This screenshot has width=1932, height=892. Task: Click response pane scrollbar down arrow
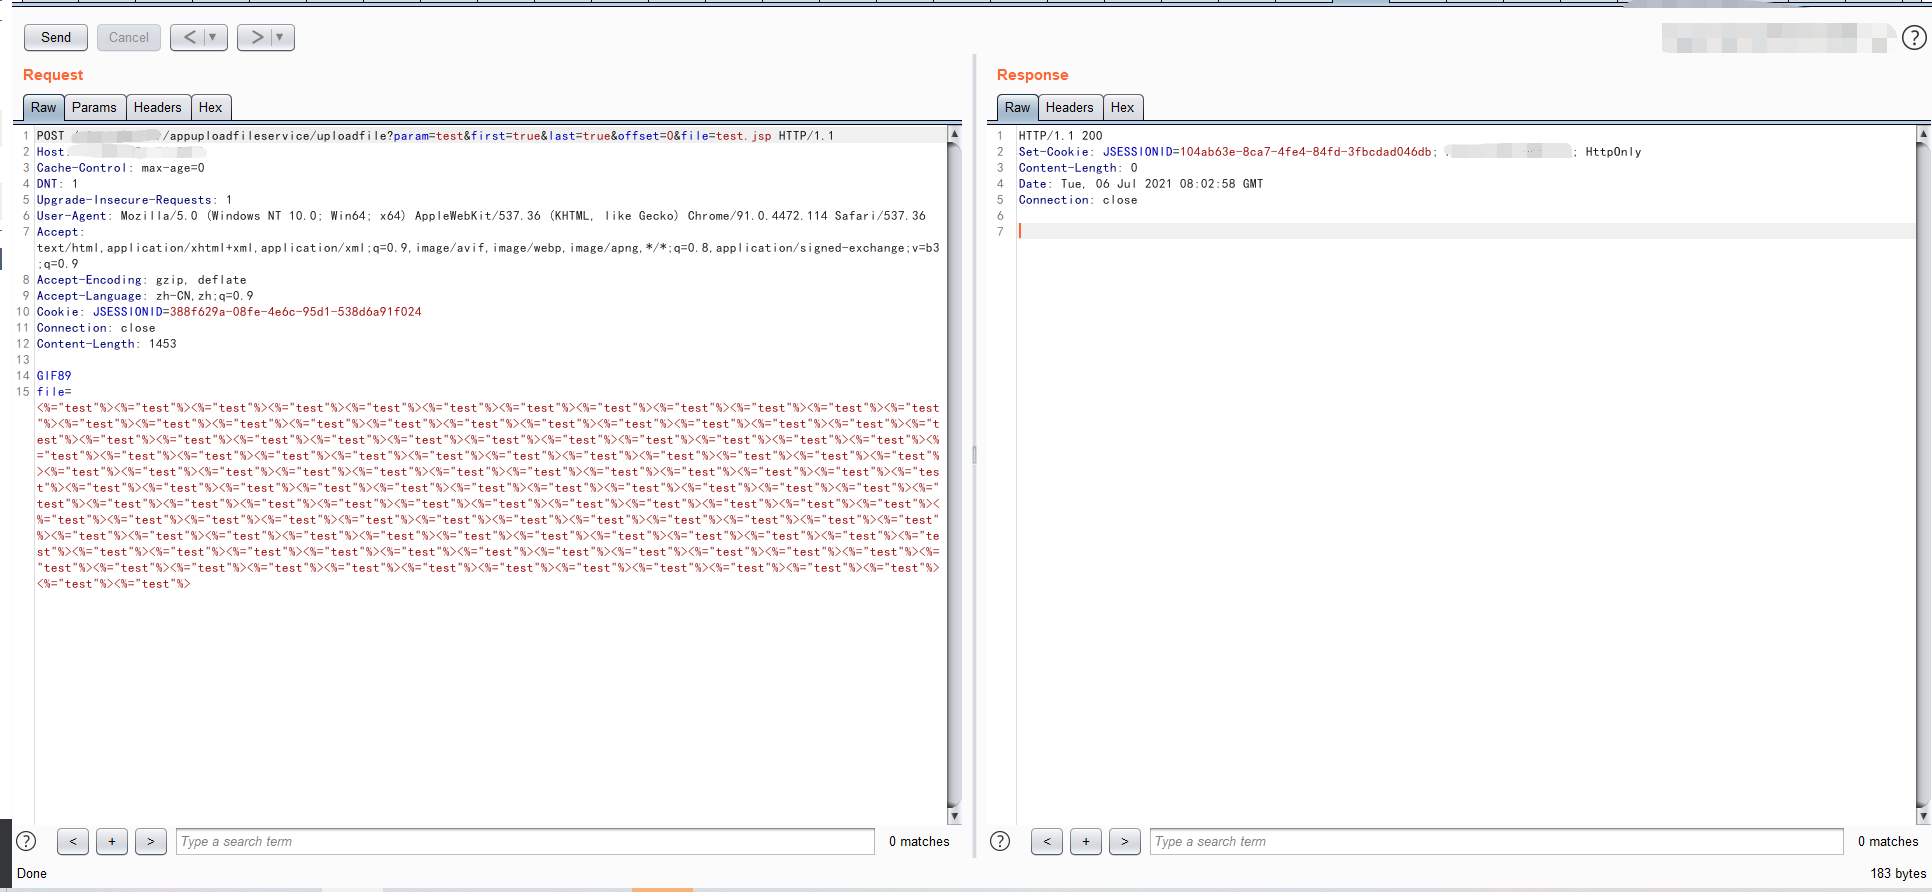coord(1923,816)
